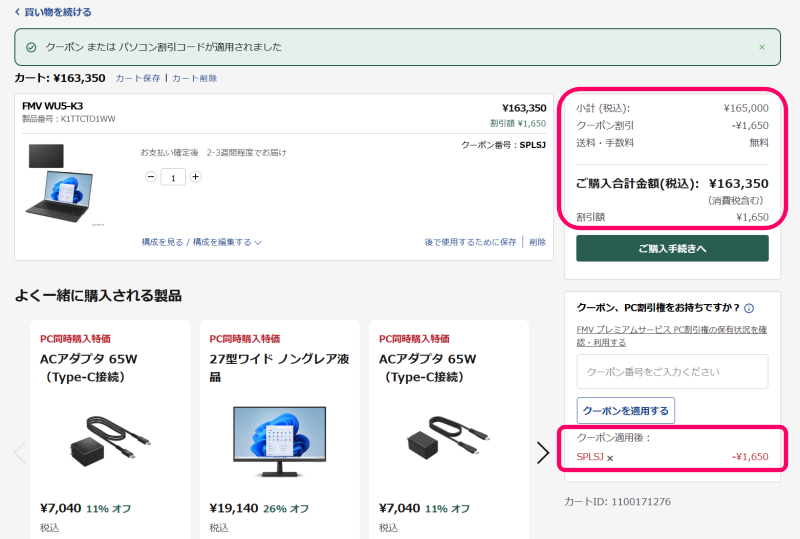Viewport: 800px width, 539px height.
Task: Click the quantity input field showing 1
Action: pos(173,177)
